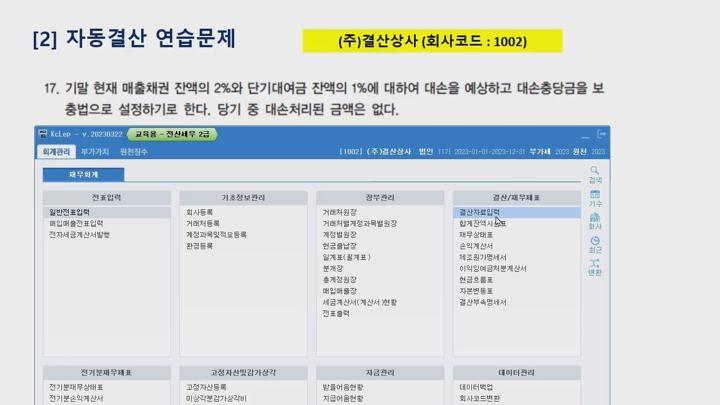
Task: Open 일반전표입력 menu item
Action: 69,212
